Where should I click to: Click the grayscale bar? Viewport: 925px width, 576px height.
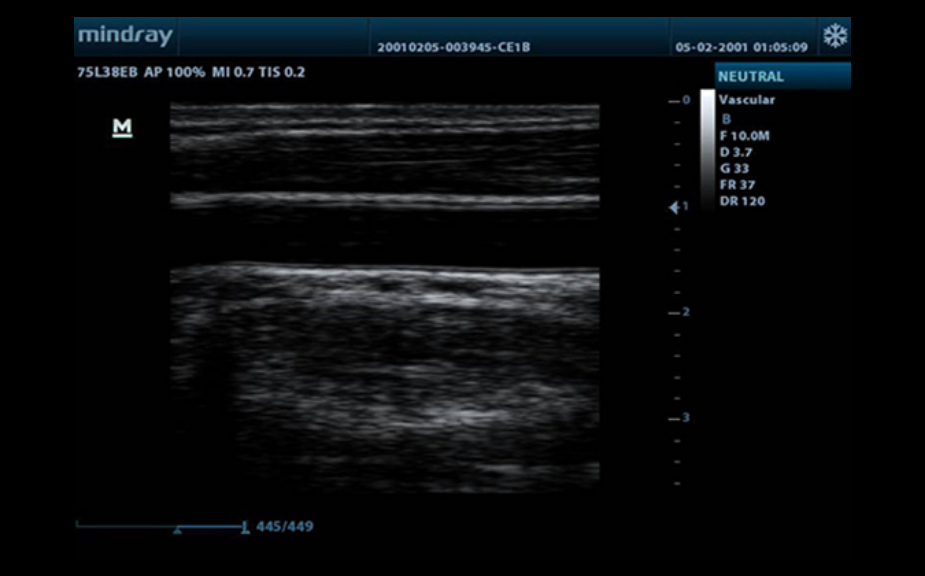pyautogui.click(x=707, y=149)
